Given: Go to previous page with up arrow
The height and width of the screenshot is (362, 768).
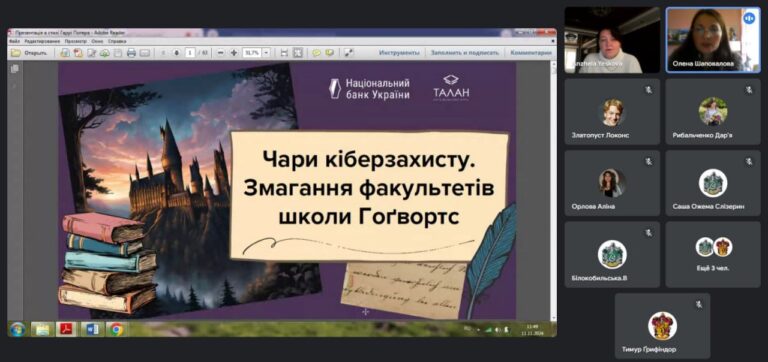Looking at the screenshot, I should pos(163,53).
